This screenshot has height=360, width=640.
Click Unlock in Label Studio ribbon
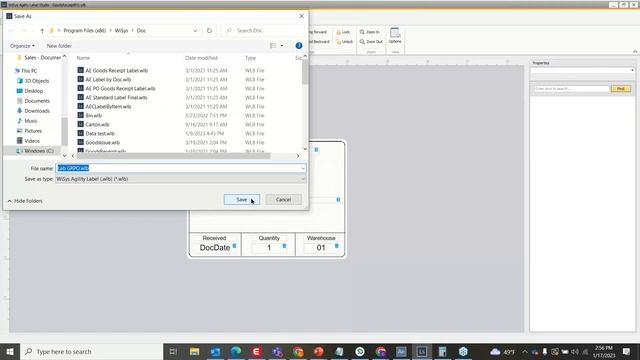coord(344,42)
